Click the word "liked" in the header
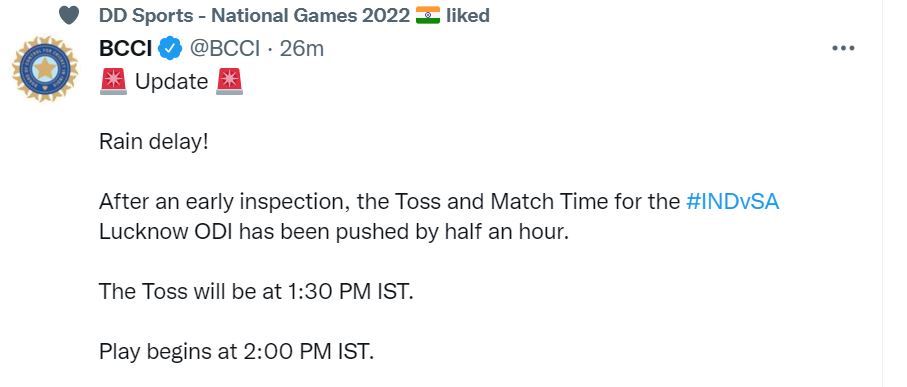The height and width of the screenshot is (387, 907). [x=467, y=16]
